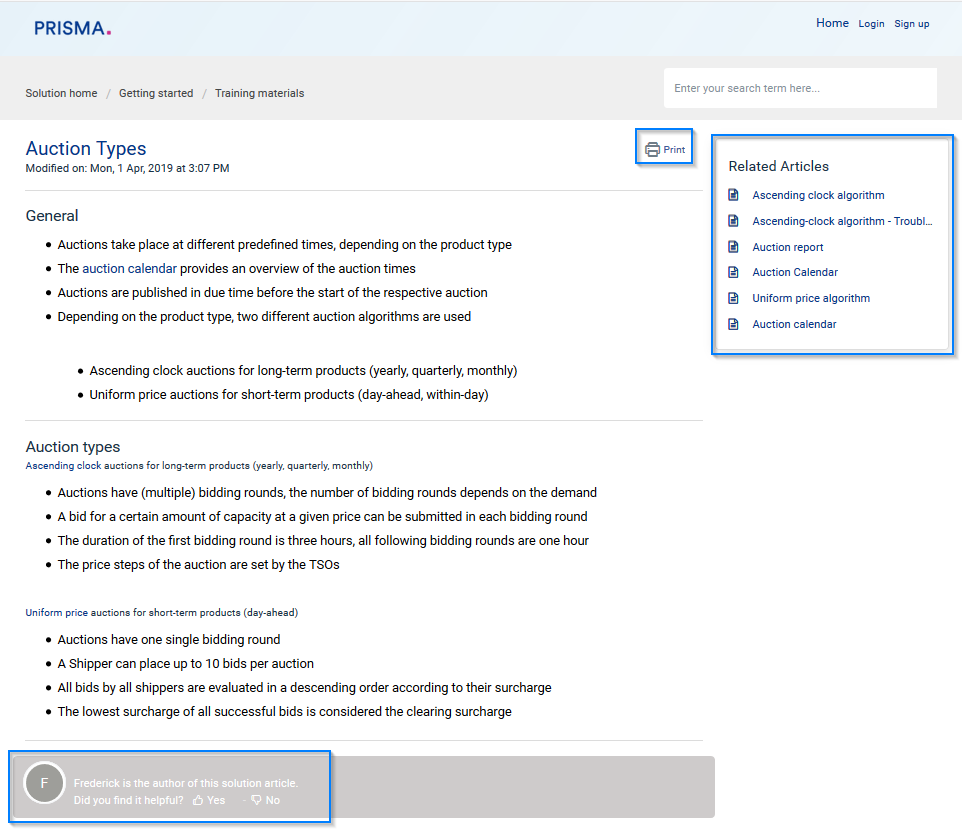Open the Getting started breadcrumb
The width and height of the screenshot is (962, 834).
click(156, 93)
